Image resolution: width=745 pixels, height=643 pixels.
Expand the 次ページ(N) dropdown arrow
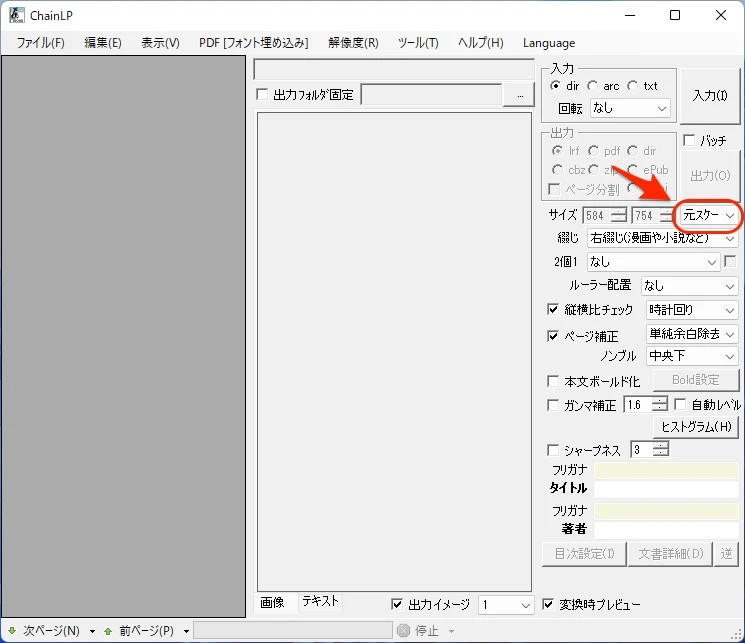click(x=92, y=632)
